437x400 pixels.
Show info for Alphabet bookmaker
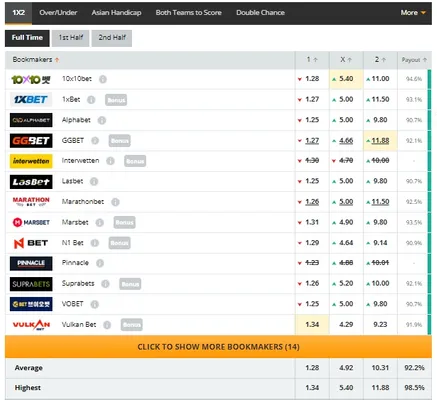point(102,120)
